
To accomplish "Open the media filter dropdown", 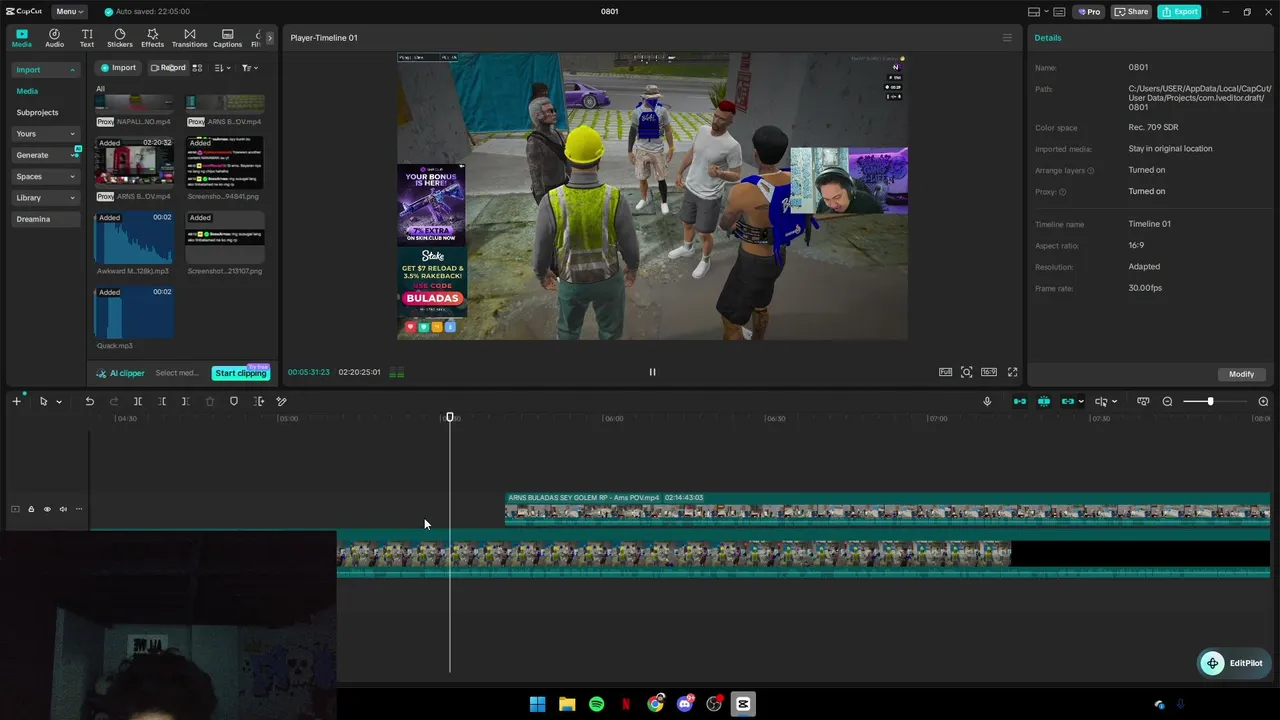I will [249, 68].
